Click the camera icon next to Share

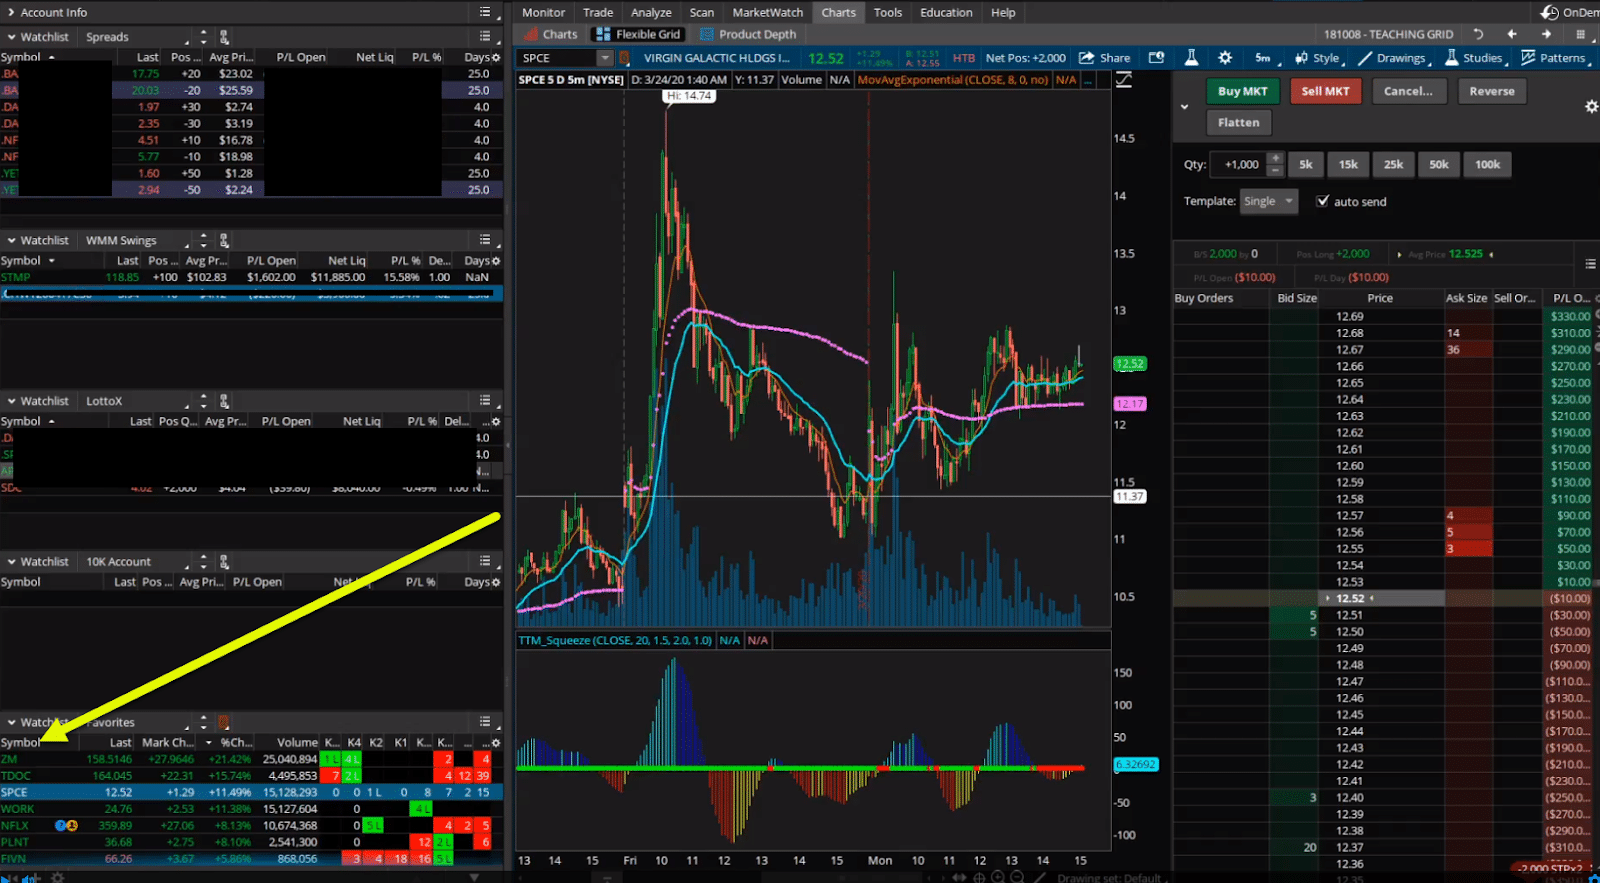click(1156, 58)
